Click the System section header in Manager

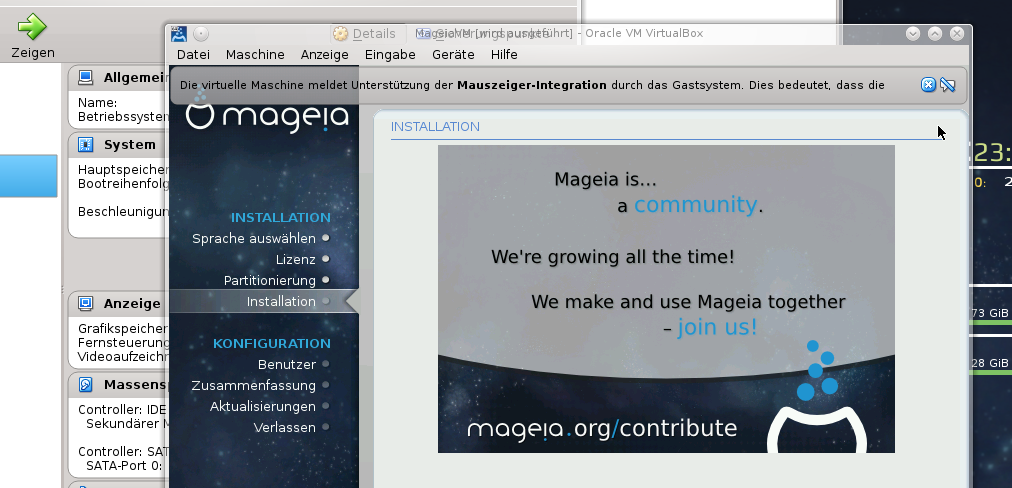pyautogui.click(x=117, y=145)
